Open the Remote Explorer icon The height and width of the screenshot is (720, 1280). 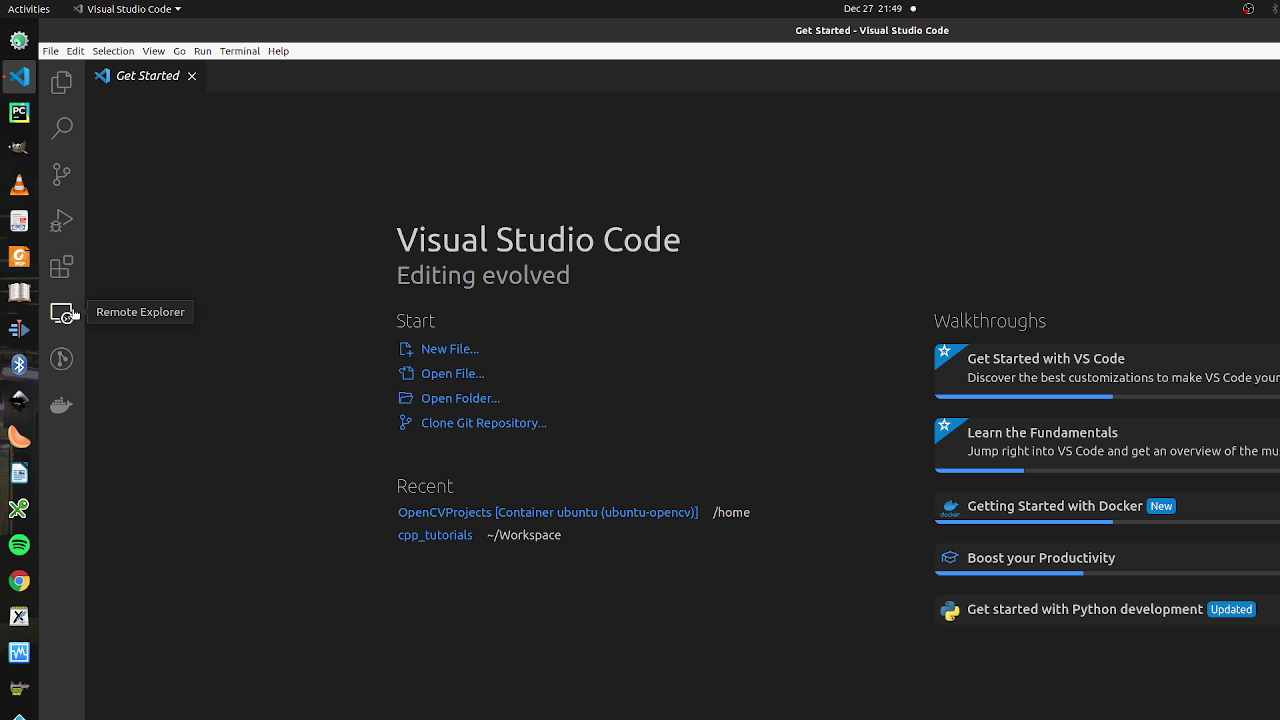tap(62, 313)
